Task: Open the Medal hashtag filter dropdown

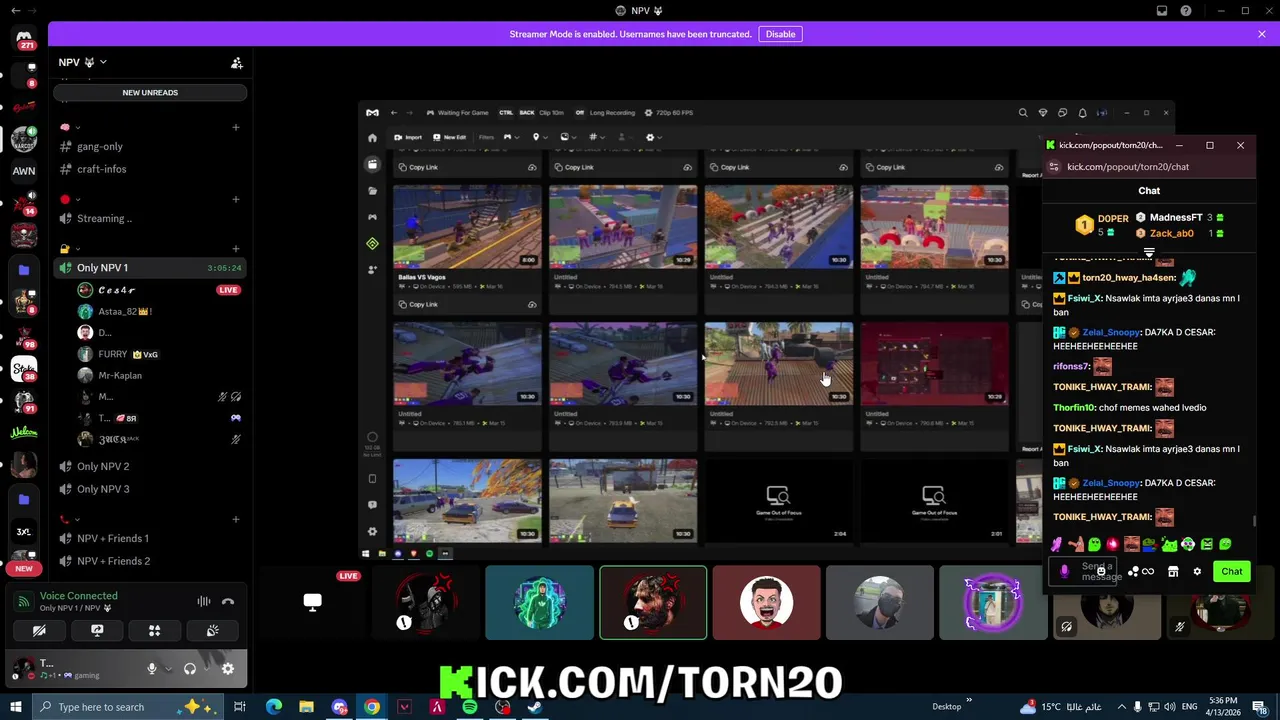Action: click(596, 137)
